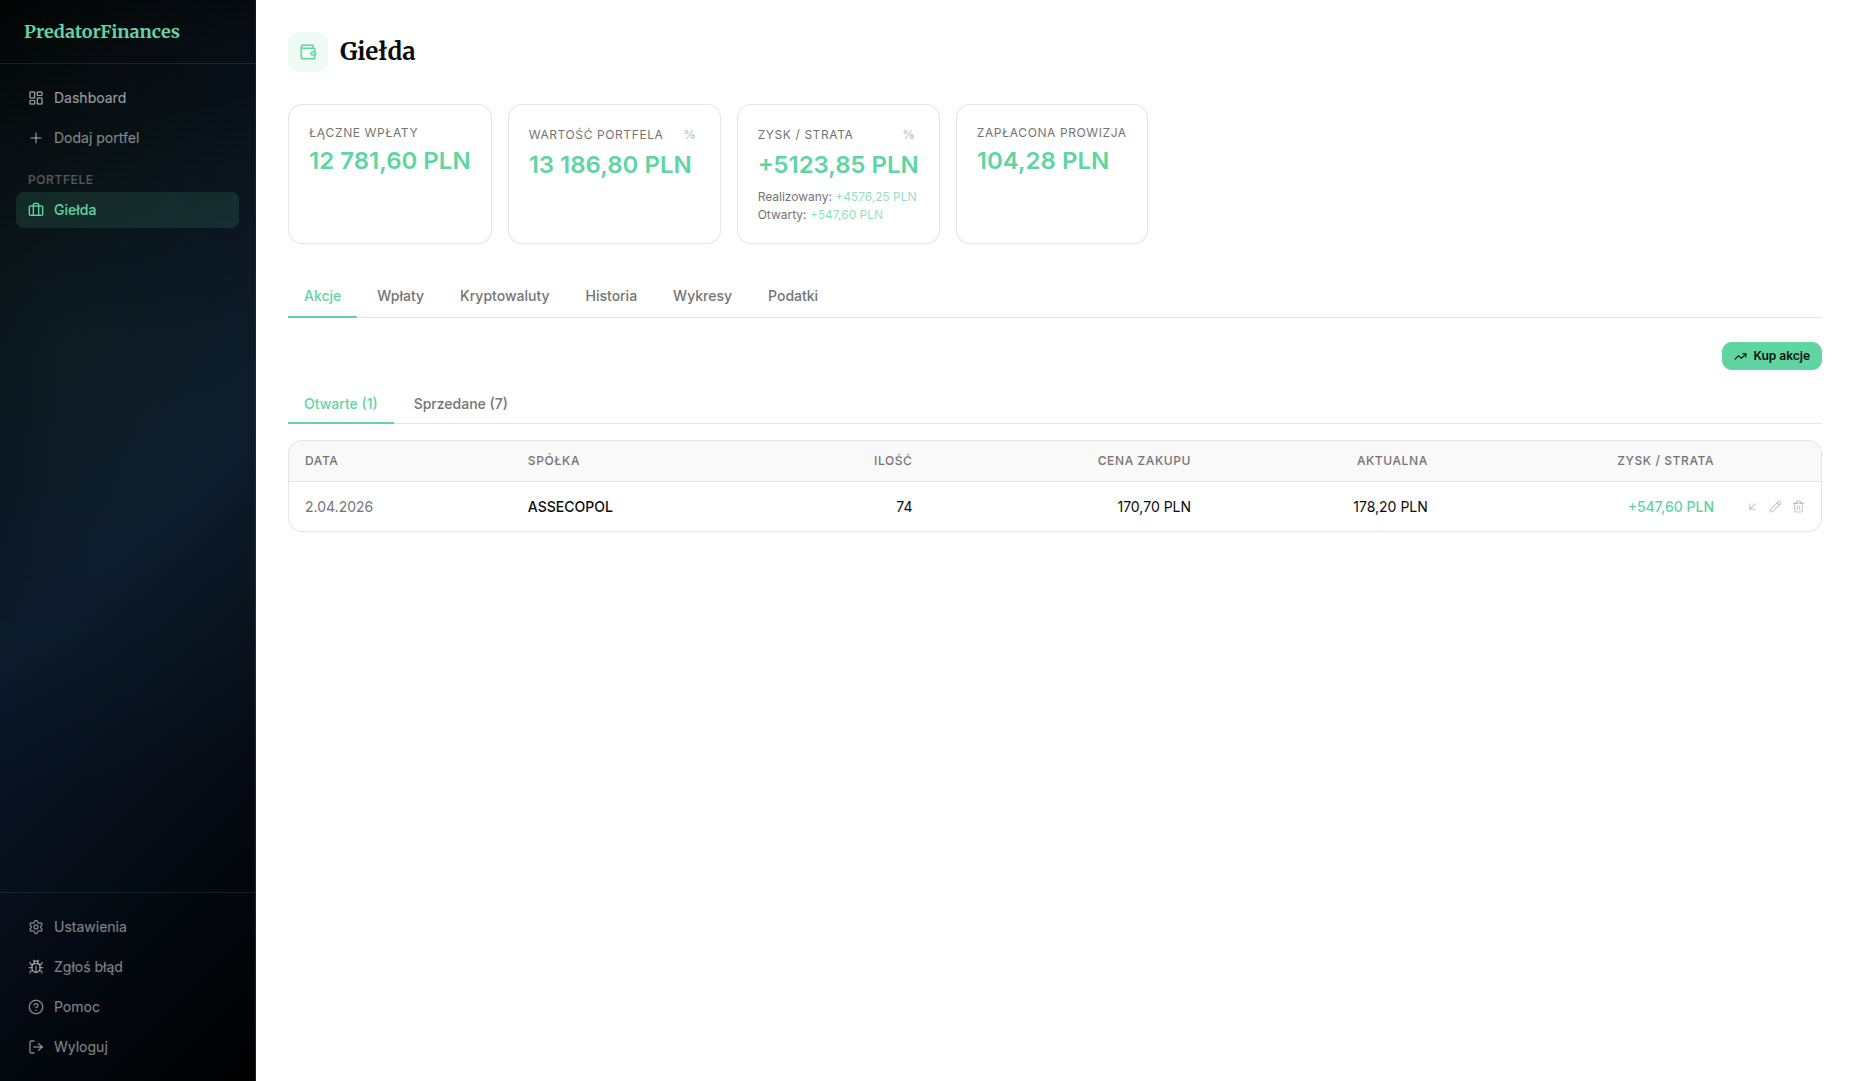Click the Kup akcje button
The height and width of the screenshot is (1081, 1854).
pos(1771,356)
